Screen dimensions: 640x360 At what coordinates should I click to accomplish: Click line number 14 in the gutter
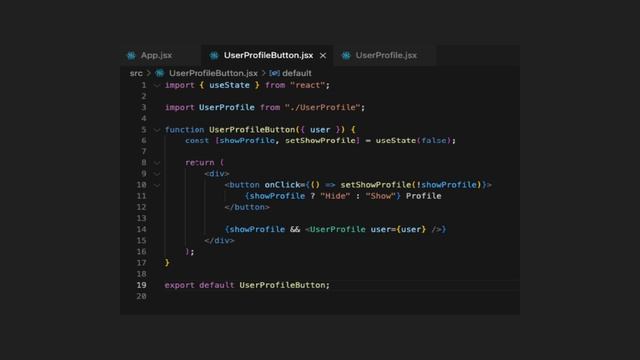pos(141,229)
